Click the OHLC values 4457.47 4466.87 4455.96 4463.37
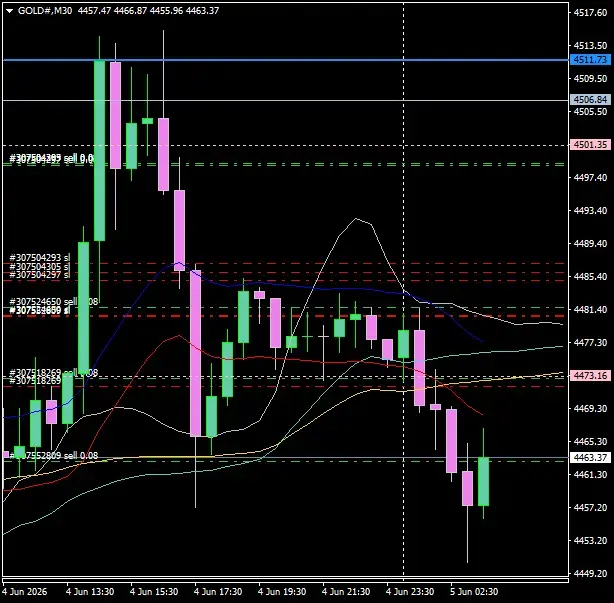 pos(148,11)
